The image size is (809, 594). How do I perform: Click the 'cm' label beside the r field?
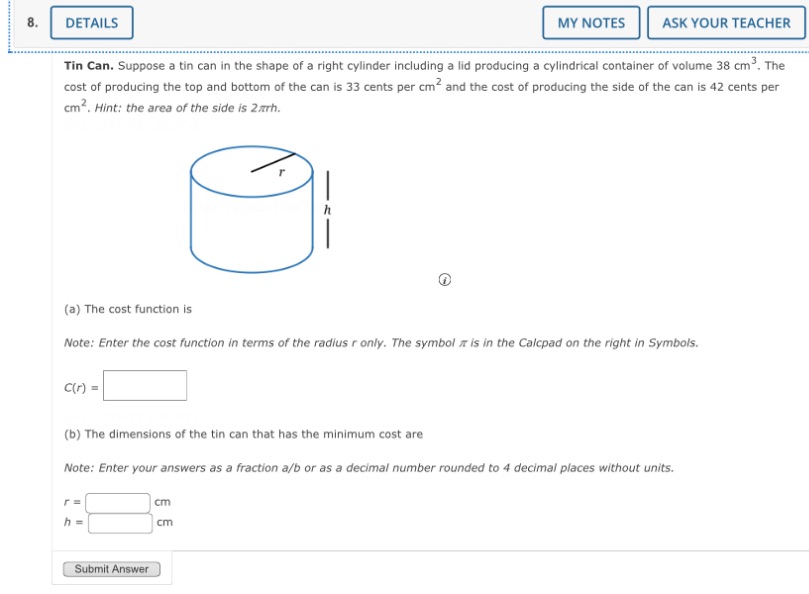pos(162,501)
